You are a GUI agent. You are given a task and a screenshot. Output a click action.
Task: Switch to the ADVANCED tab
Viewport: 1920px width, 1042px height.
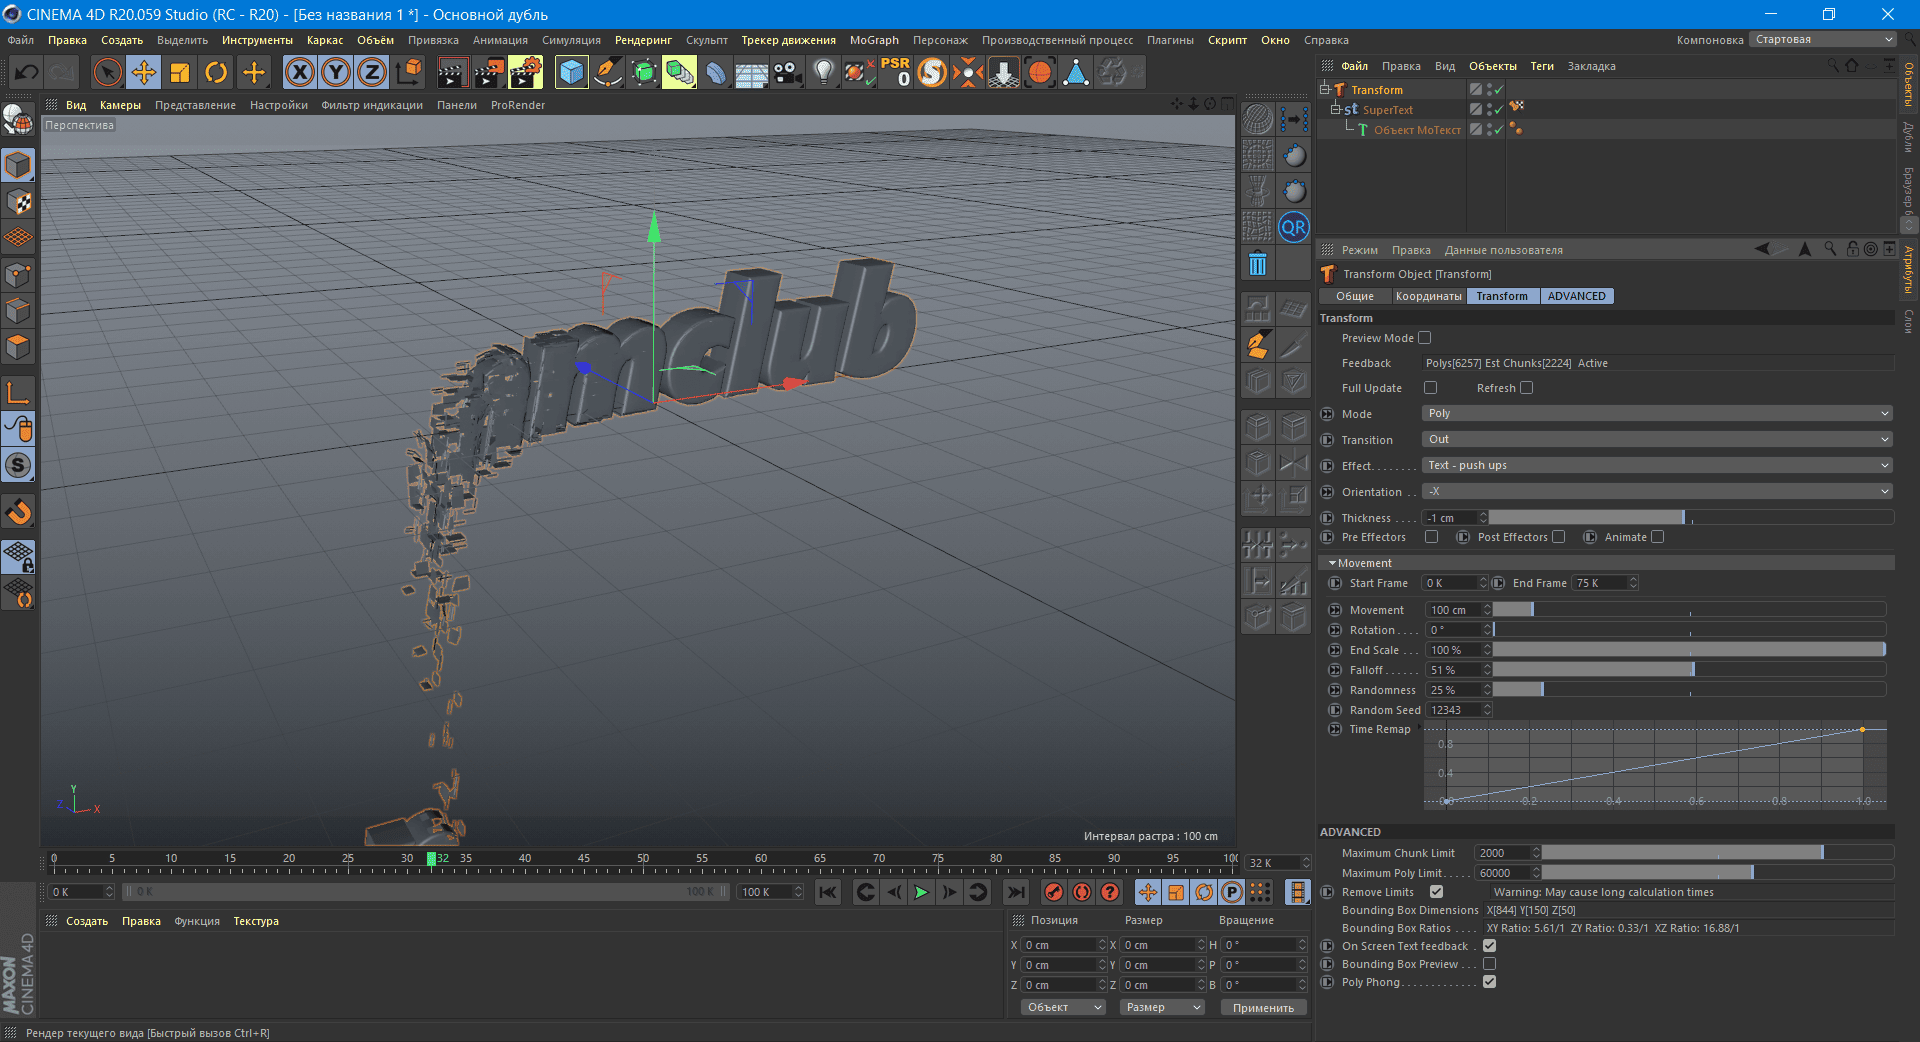click(1576, 296)
